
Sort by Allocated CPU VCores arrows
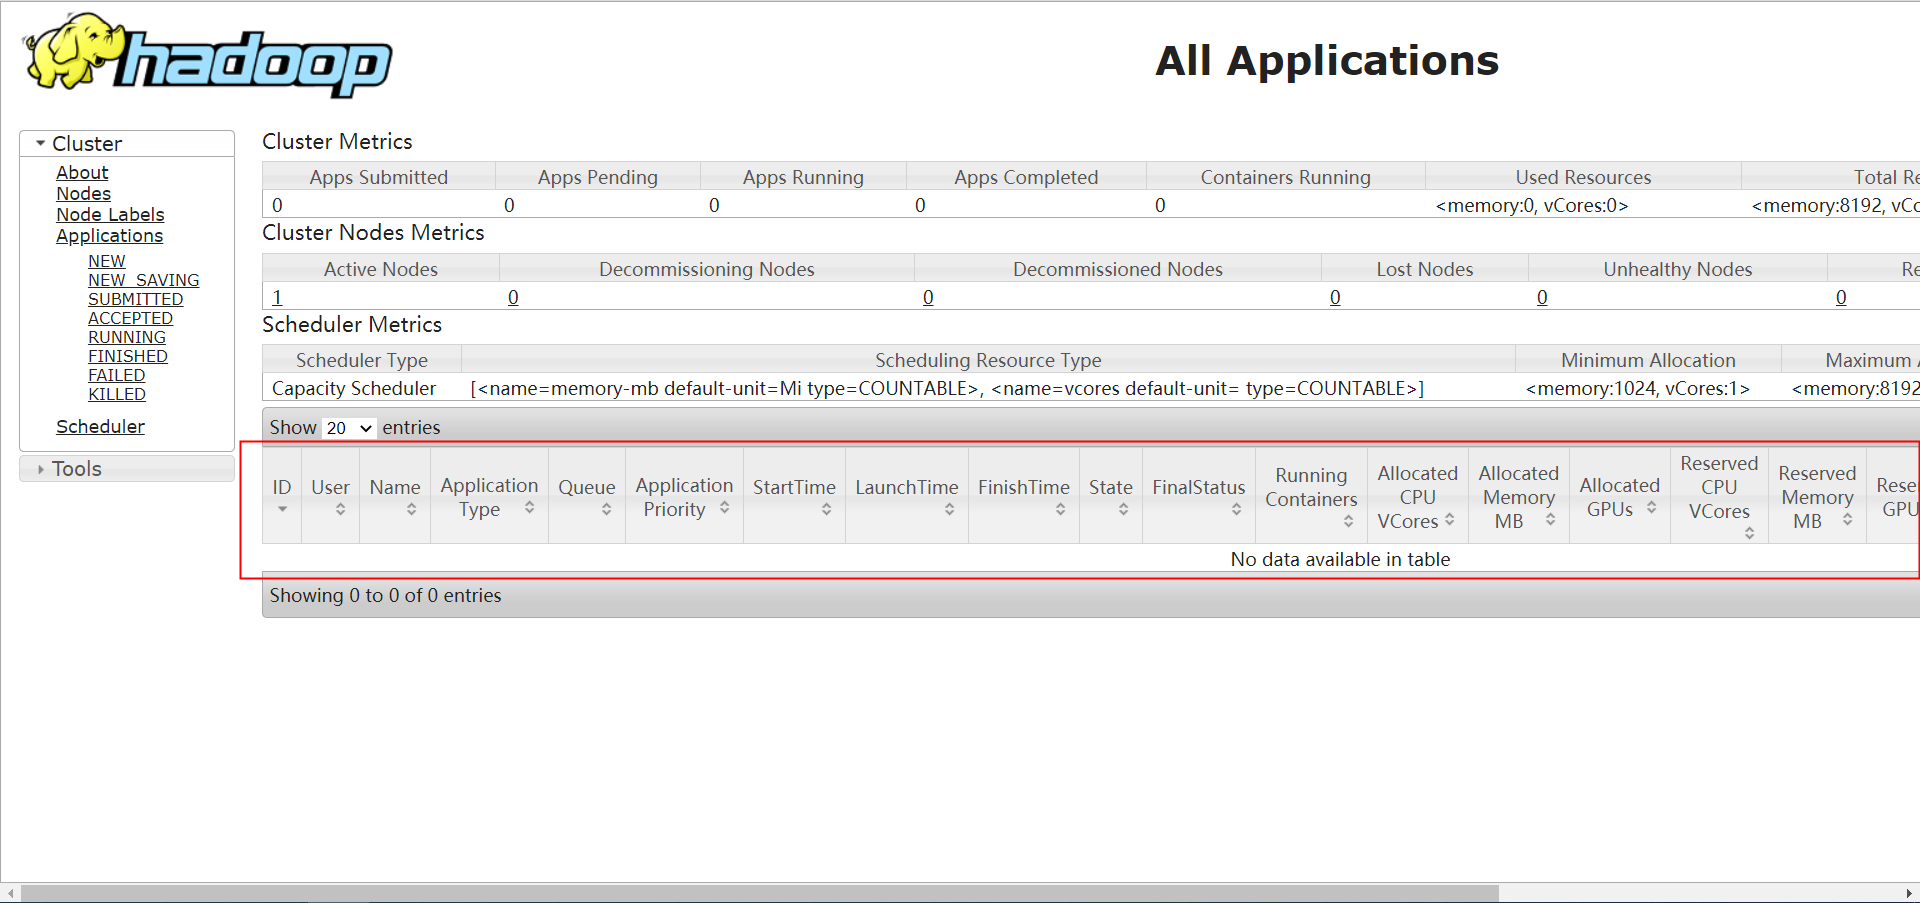pyautogui.click(x=1449, y=519)
